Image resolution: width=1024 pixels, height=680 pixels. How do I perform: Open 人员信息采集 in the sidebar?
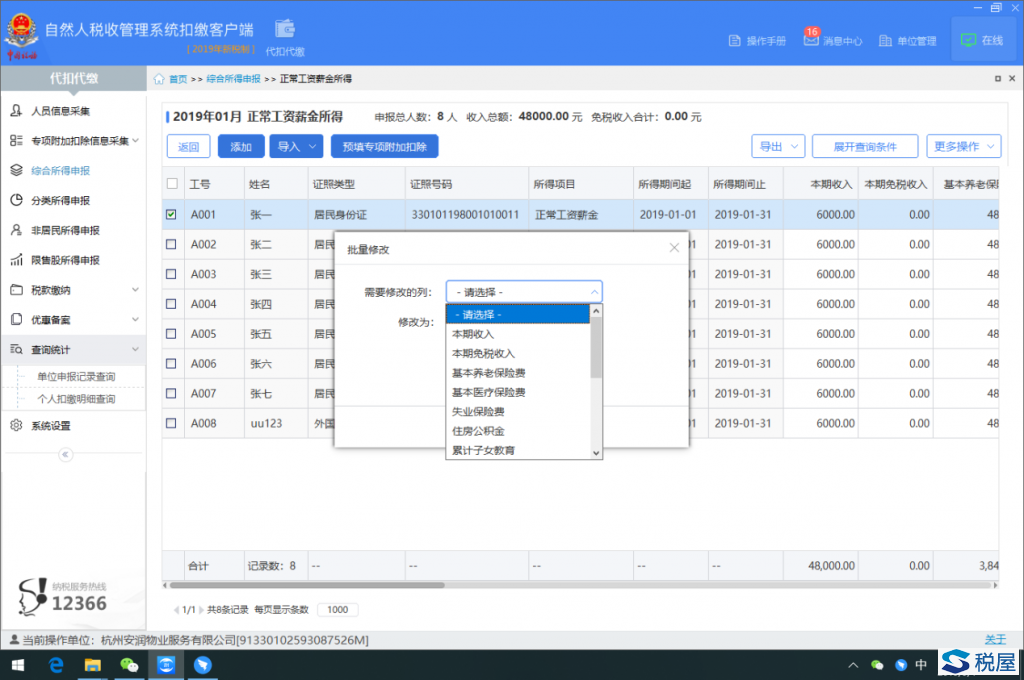click(x=60, y=111)
